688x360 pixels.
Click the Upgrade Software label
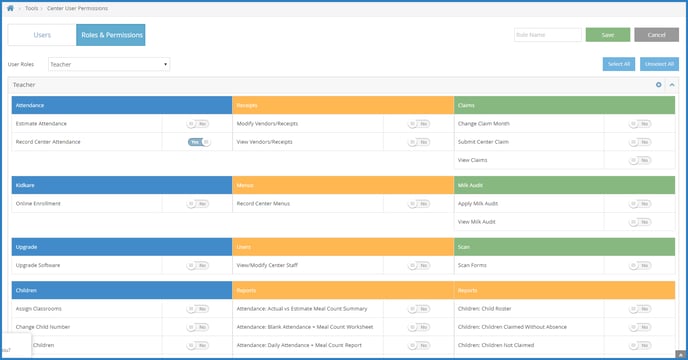point(38,265)
